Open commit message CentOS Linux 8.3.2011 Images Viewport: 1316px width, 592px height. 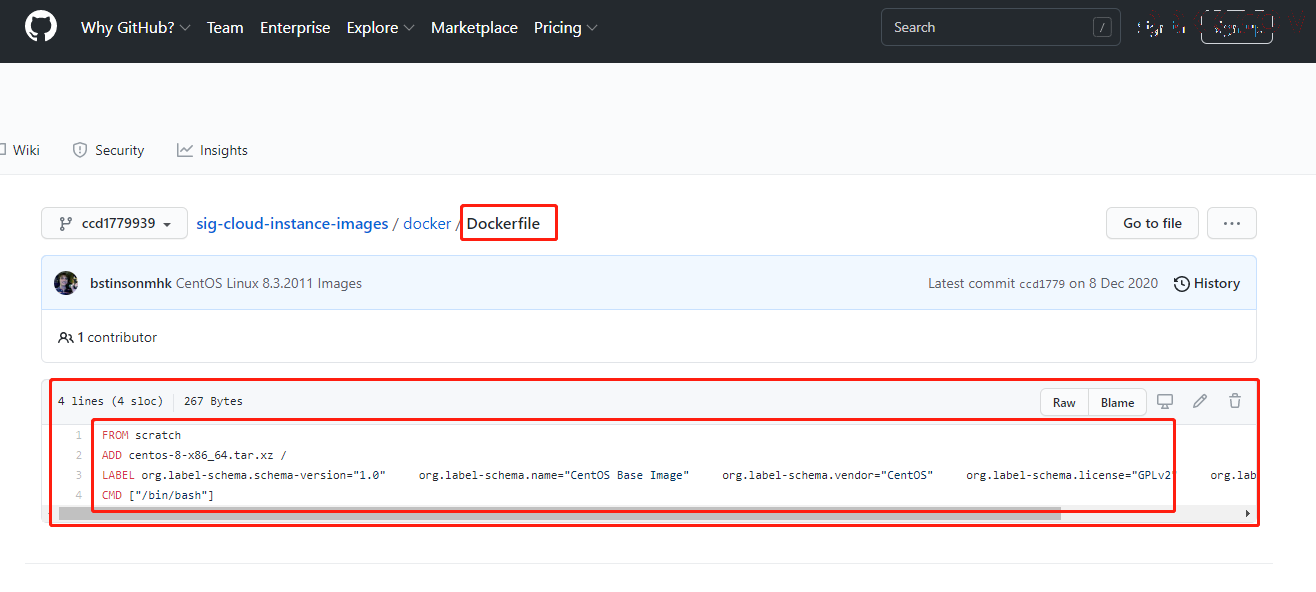(x=269, y=283)
